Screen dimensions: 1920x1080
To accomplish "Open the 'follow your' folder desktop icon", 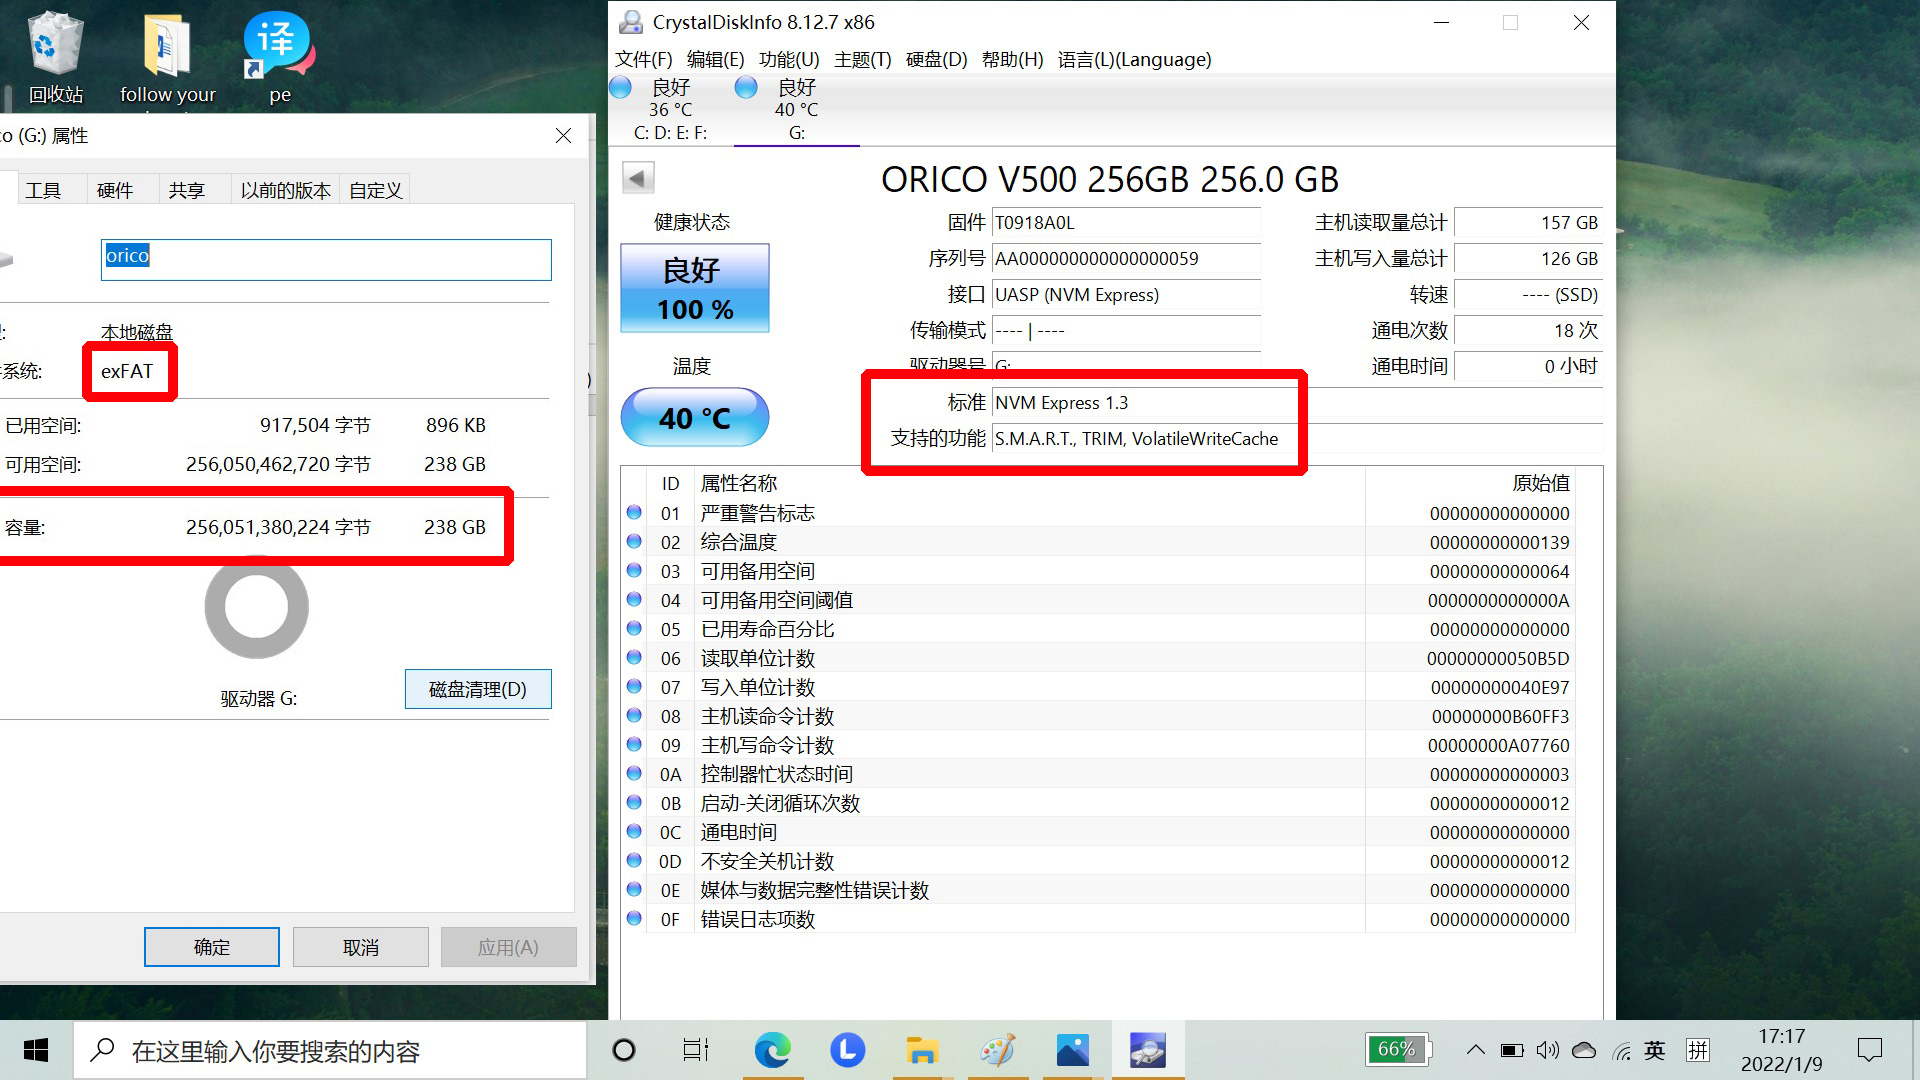I will [167, 55].
